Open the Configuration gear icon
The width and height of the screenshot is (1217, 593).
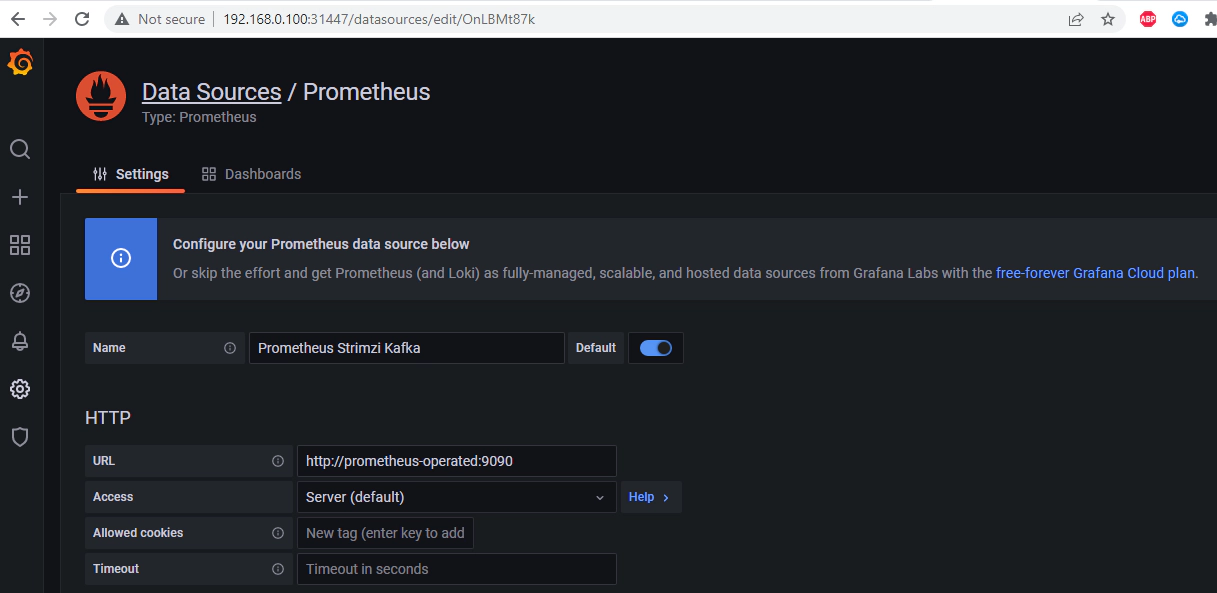[20, 389]
